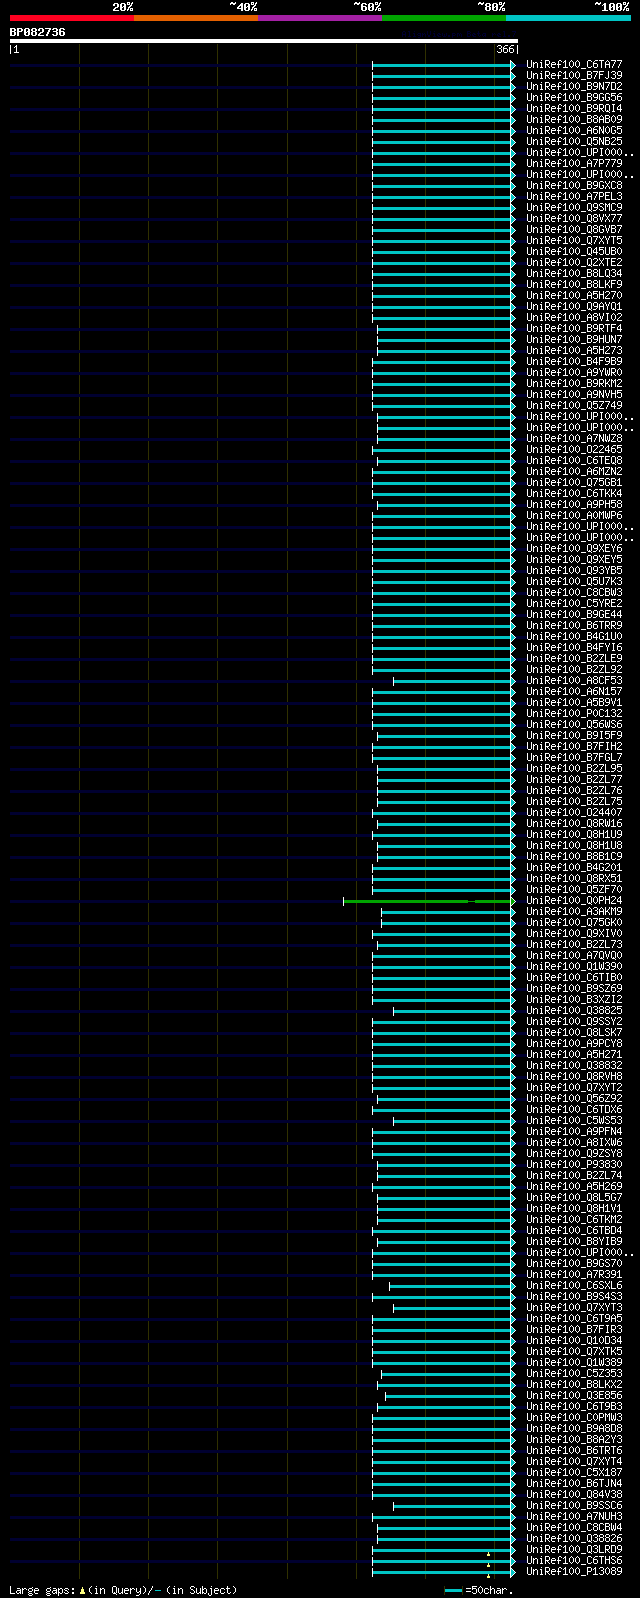Select hit UniRef100_Q5Z749
The width and height of the screenshot is (640, 1598).
coord(574,406)
